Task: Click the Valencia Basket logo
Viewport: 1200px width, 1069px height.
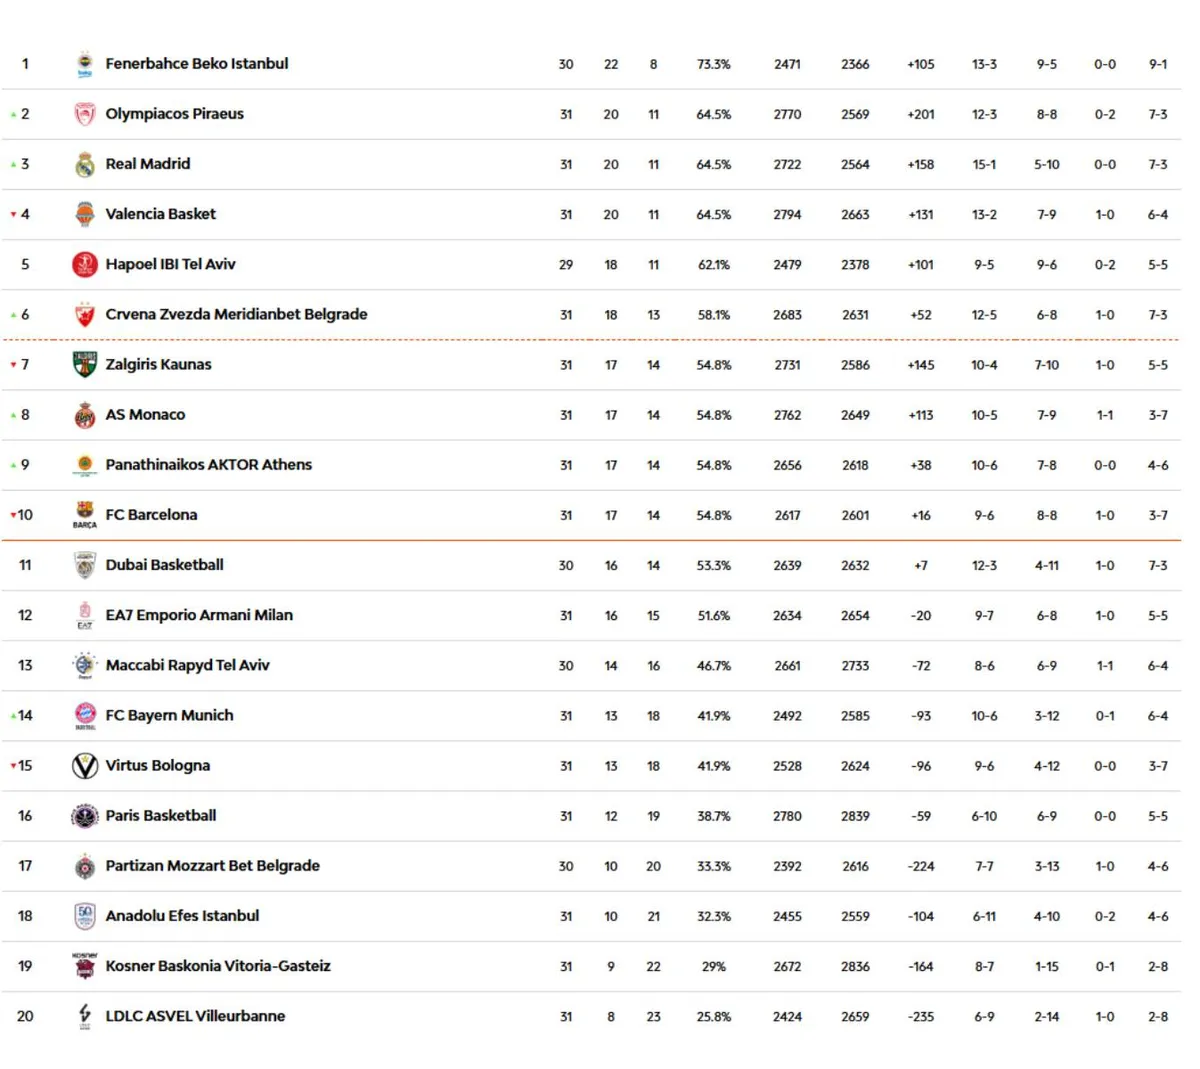Action: coord(85,214)
